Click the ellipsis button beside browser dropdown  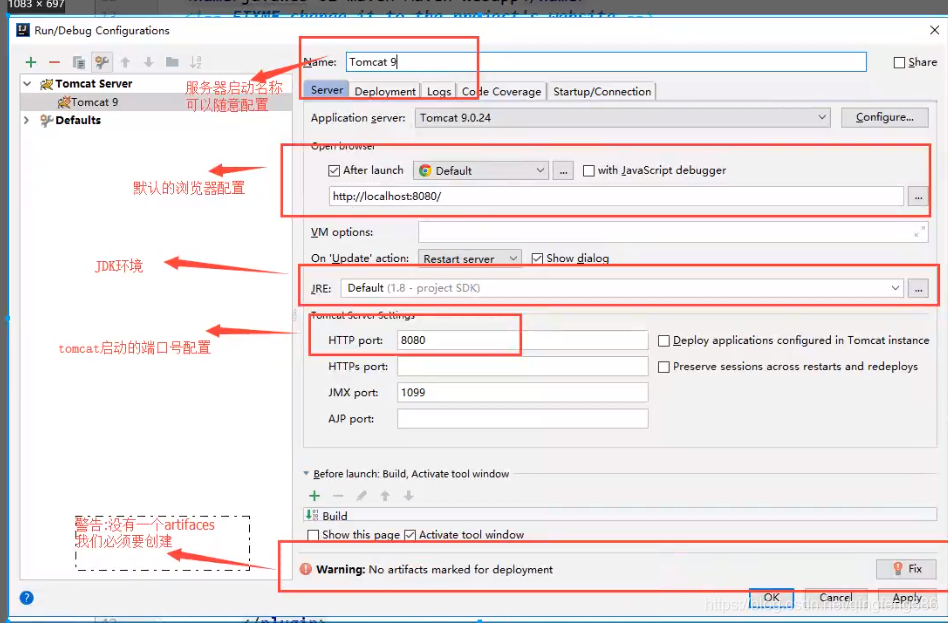point(563,171)
